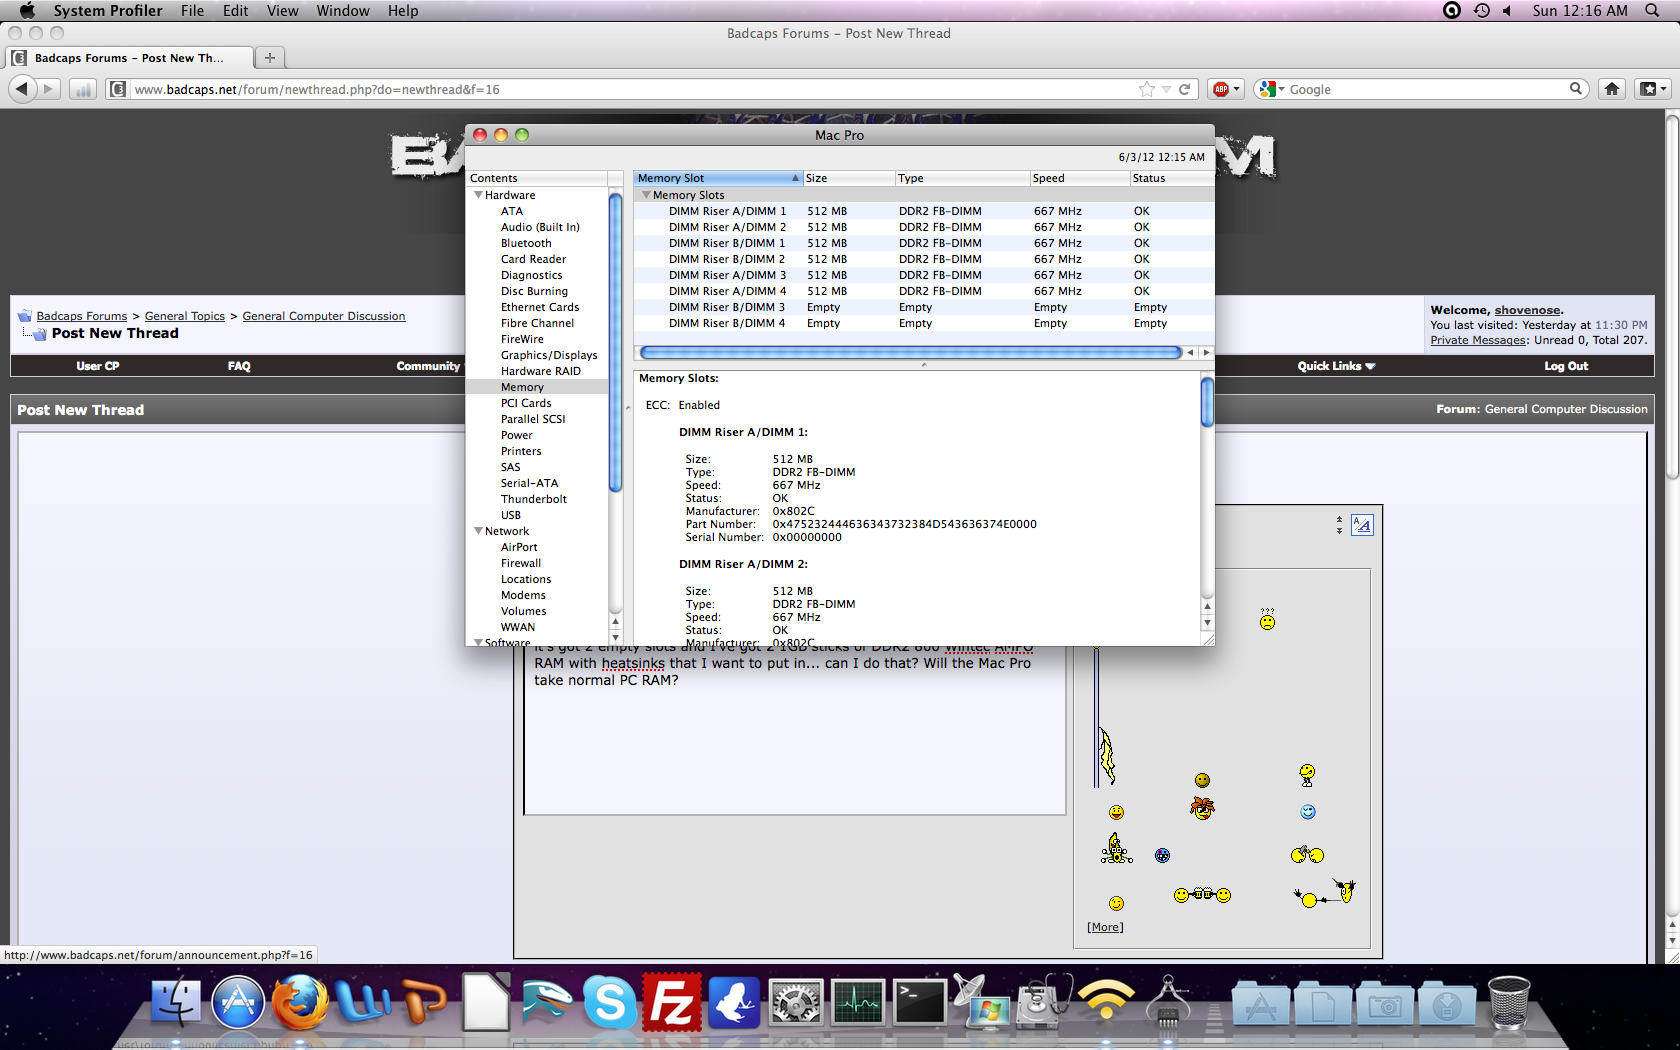Image resolution: width=1680 pixels, height=1050 pixels.
Task: Open a new browser tab with plus
Action: tap(269, 57)
